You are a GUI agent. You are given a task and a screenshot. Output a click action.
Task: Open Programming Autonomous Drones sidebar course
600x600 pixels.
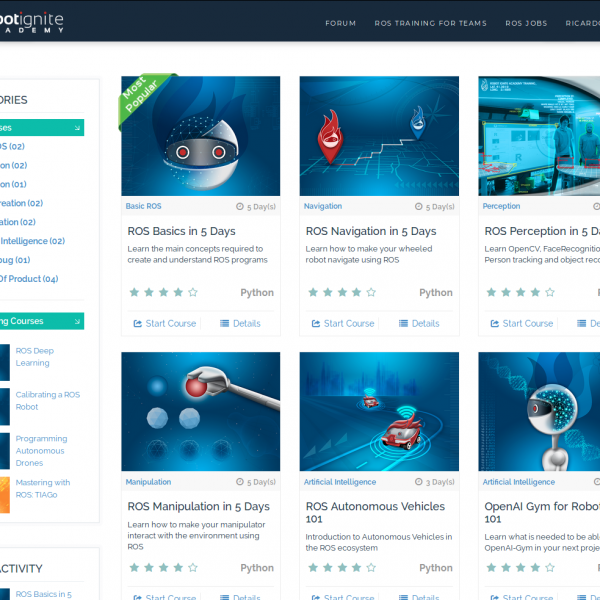click(x=41, y=451)
